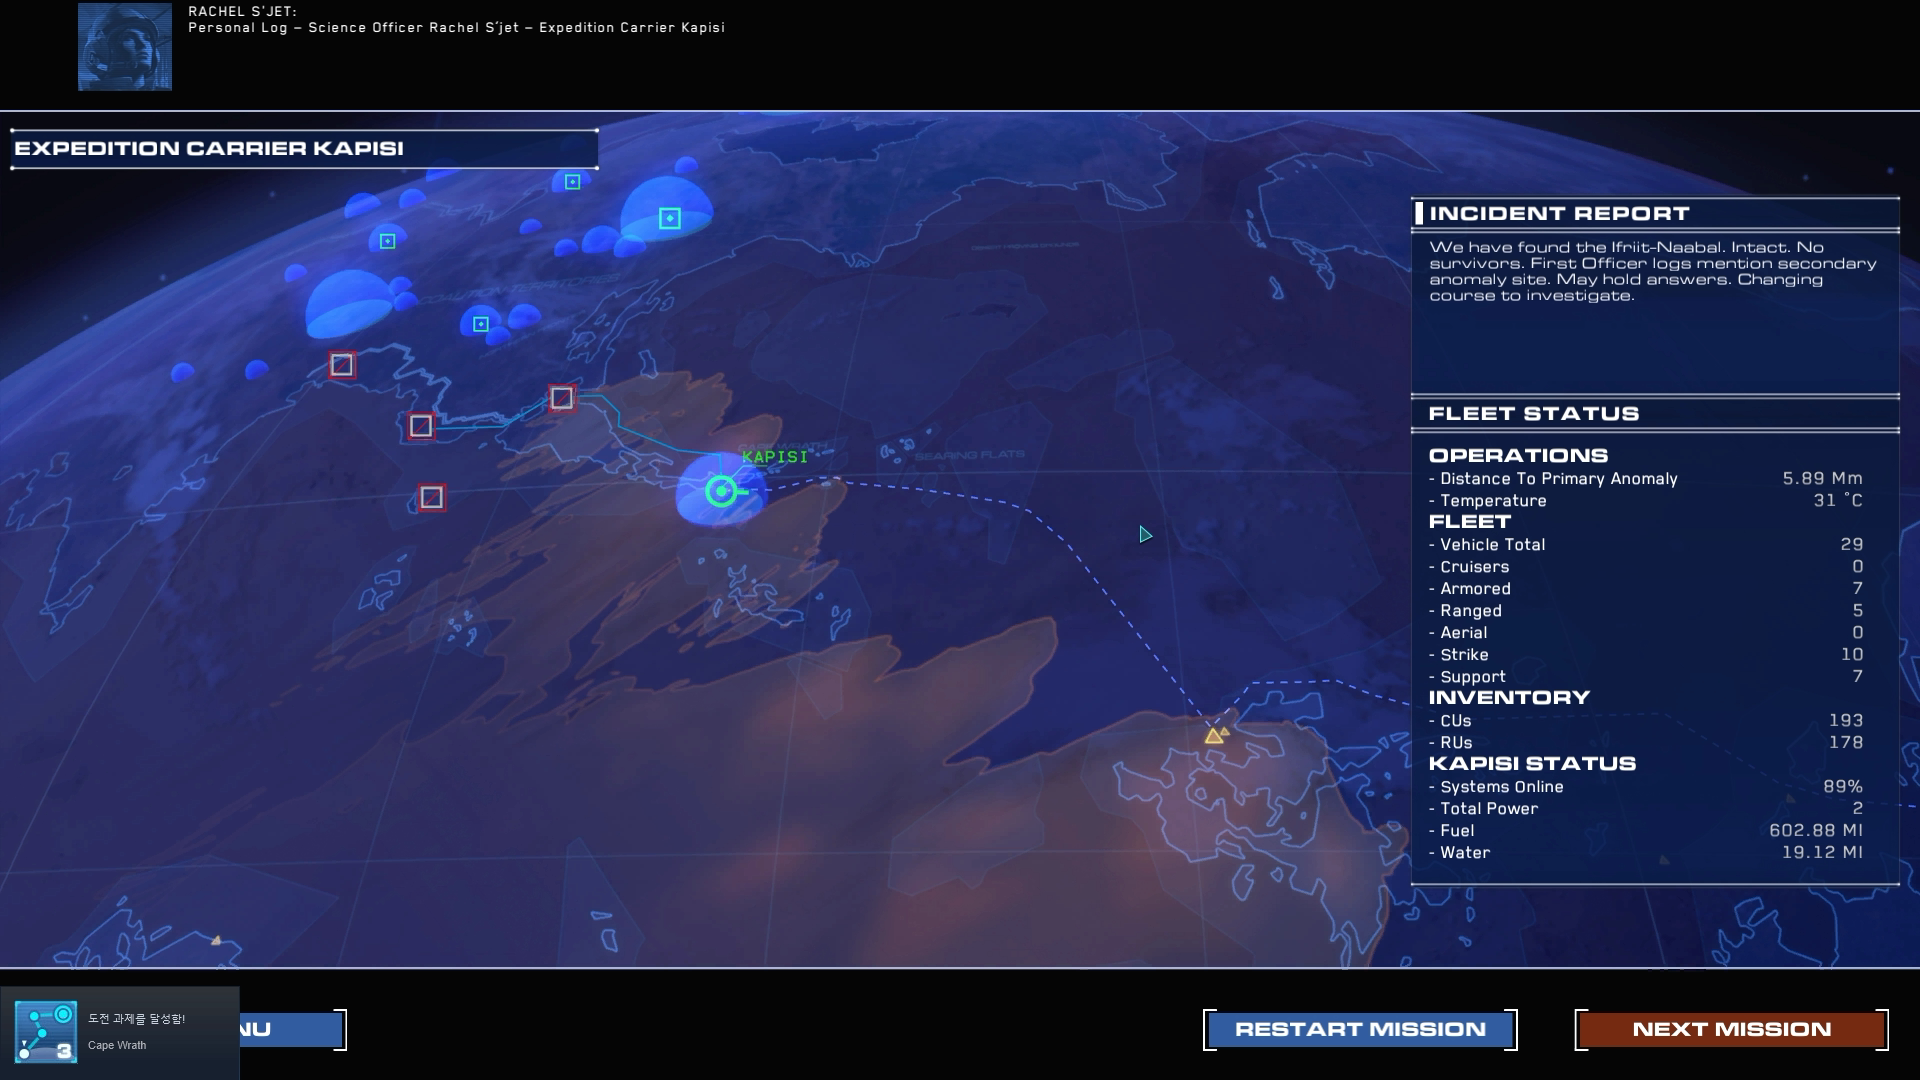The height and width of the screenshot is (1080, 1920).
Task: Select the yellow triangle anomaly waypoint
Action: pyautogui.click(x=1214, y=736)
